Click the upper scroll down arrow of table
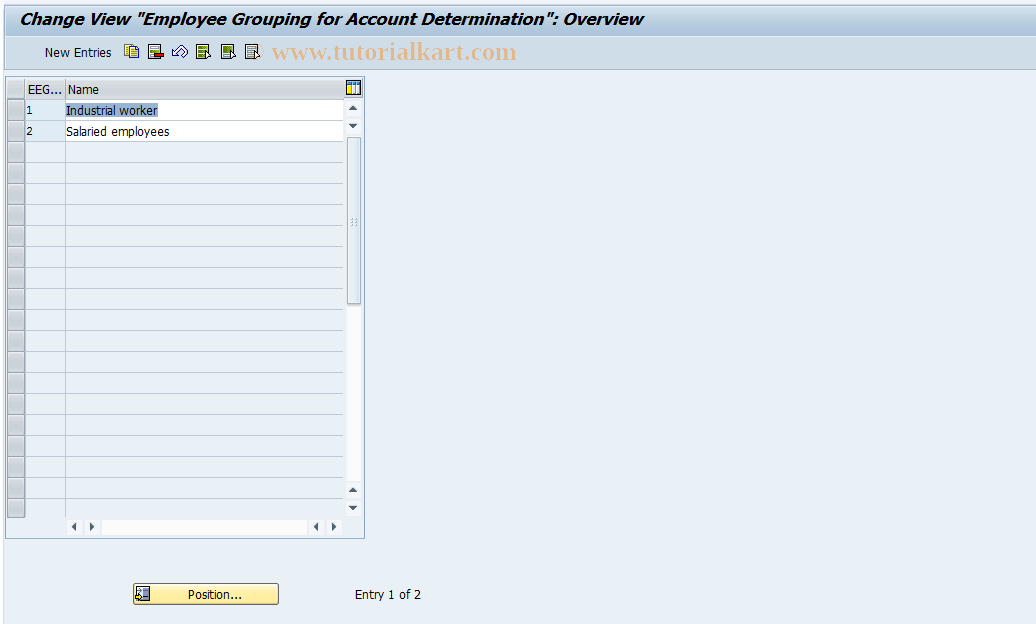The width and height of the screenshot is (1036, 624). 353,126
